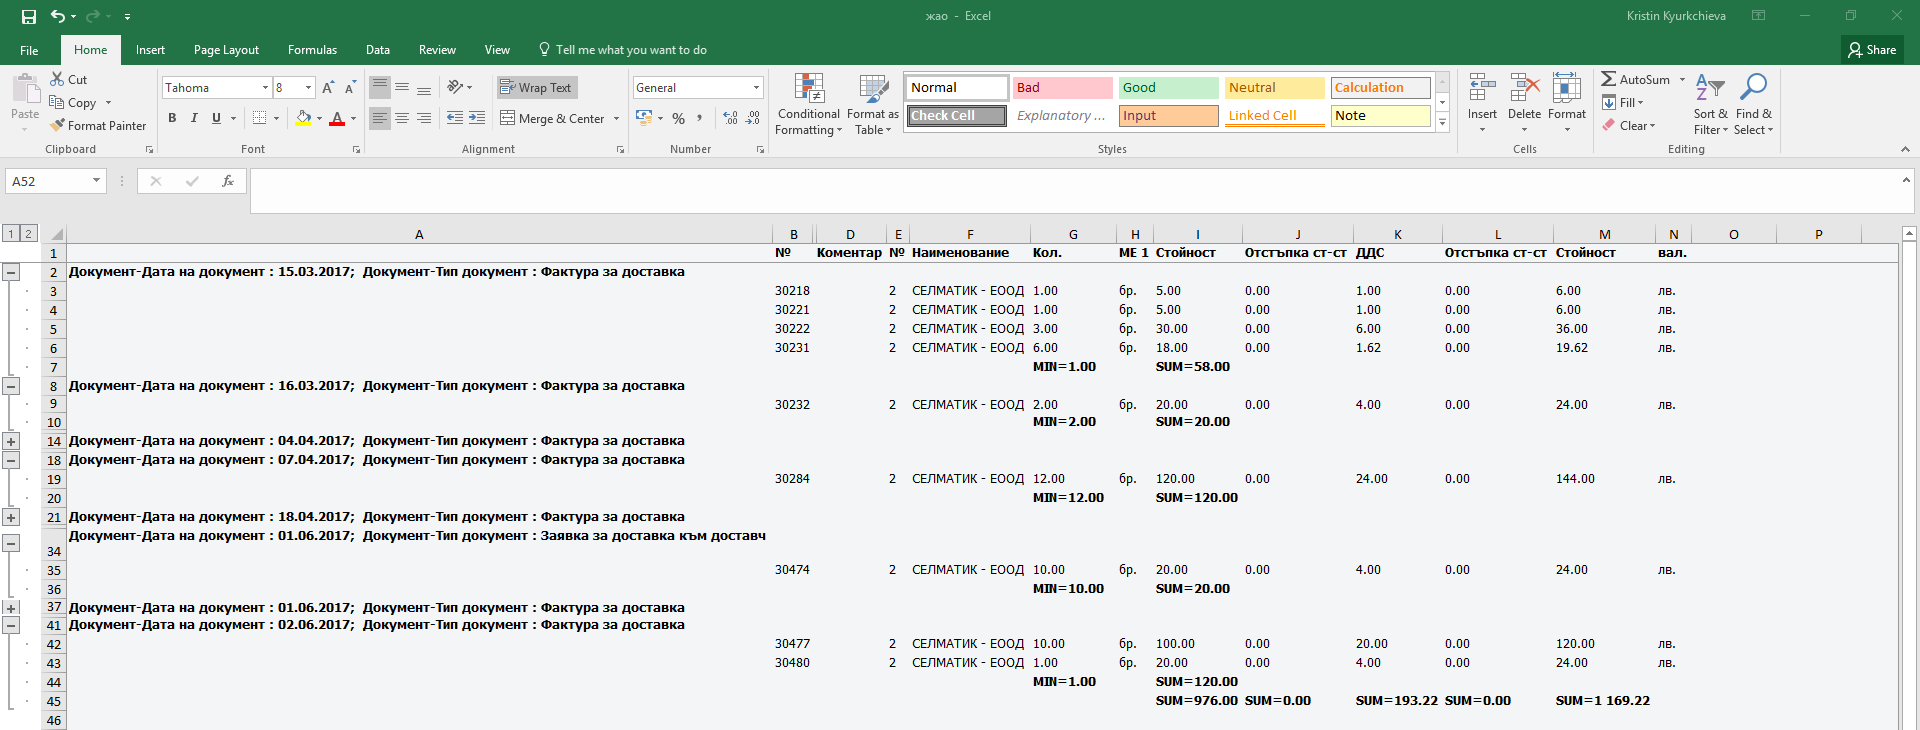Collapse the 15.03.2017 outline group
Viewport: 1920px width, 730px height.
pos(11,272)
